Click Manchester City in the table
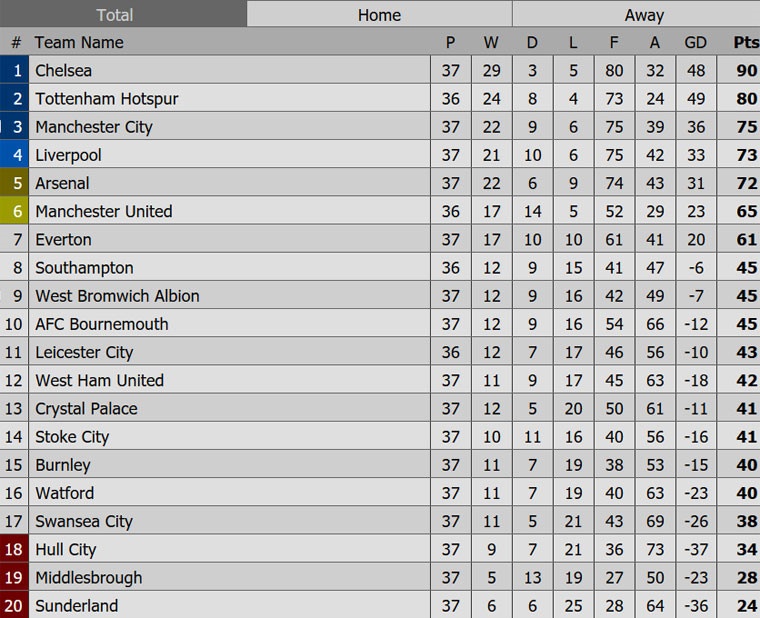 (x=94, y=127)
